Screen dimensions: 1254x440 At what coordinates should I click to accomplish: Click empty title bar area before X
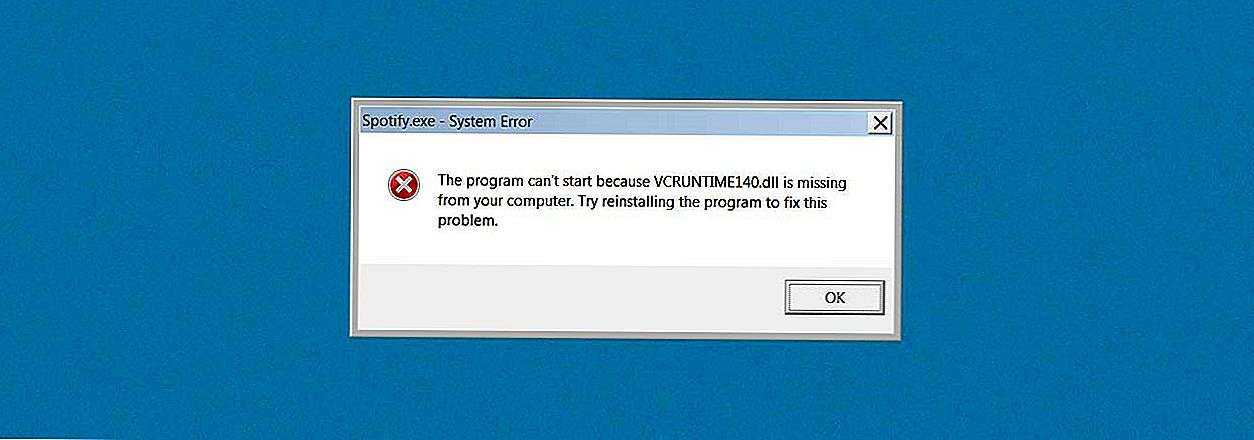700,123
